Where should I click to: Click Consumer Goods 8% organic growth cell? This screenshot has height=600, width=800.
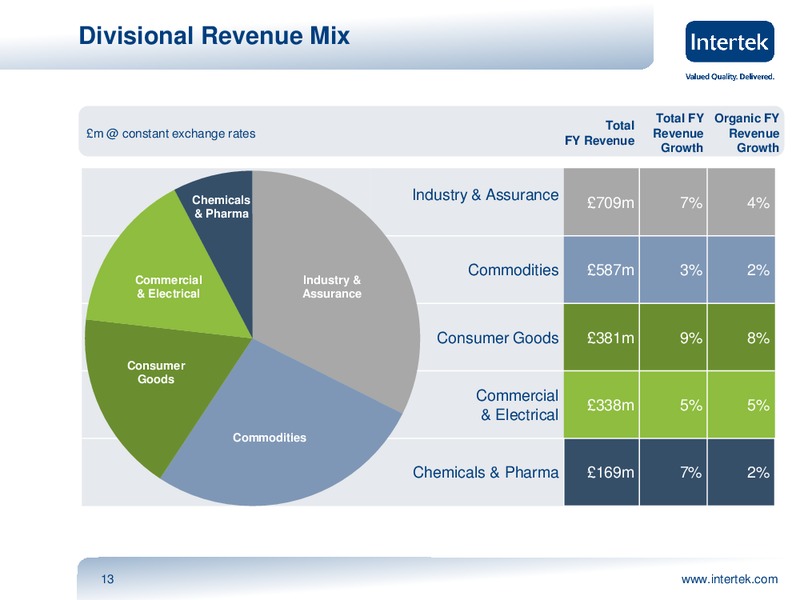(x=741, y=338)
